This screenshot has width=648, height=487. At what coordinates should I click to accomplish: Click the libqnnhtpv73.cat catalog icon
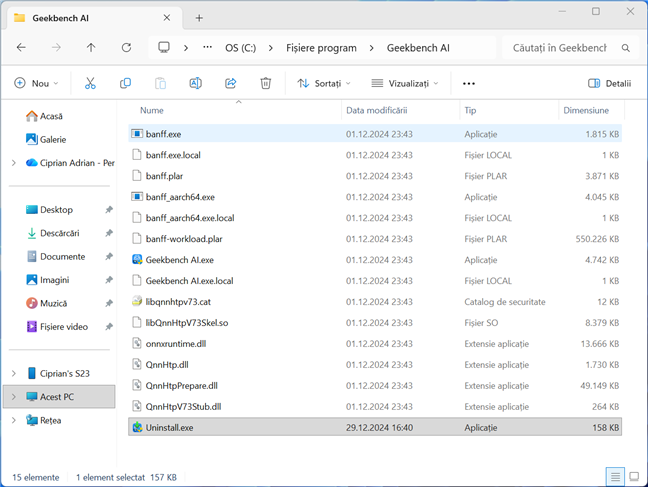point(137,301)
